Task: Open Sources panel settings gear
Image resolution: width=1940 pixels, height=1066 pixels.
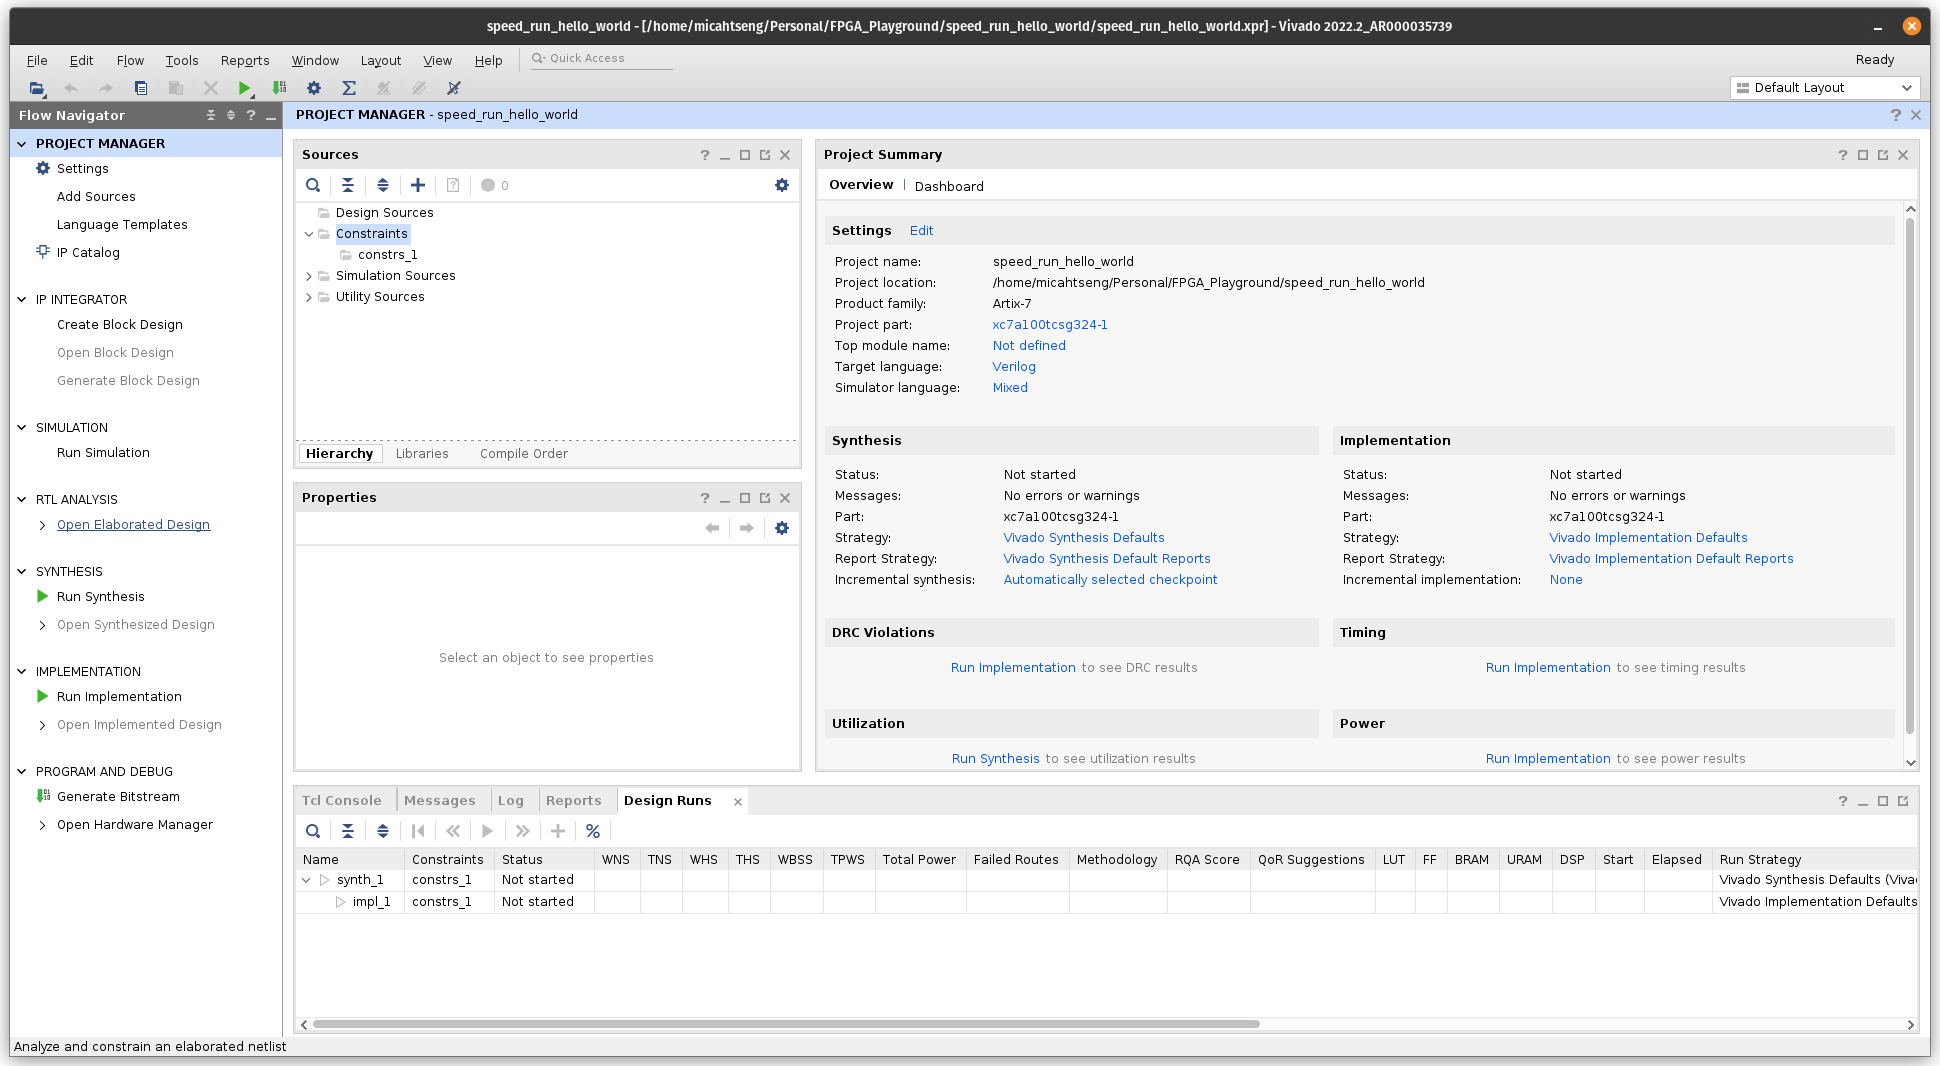Action: tap(782, 185)
